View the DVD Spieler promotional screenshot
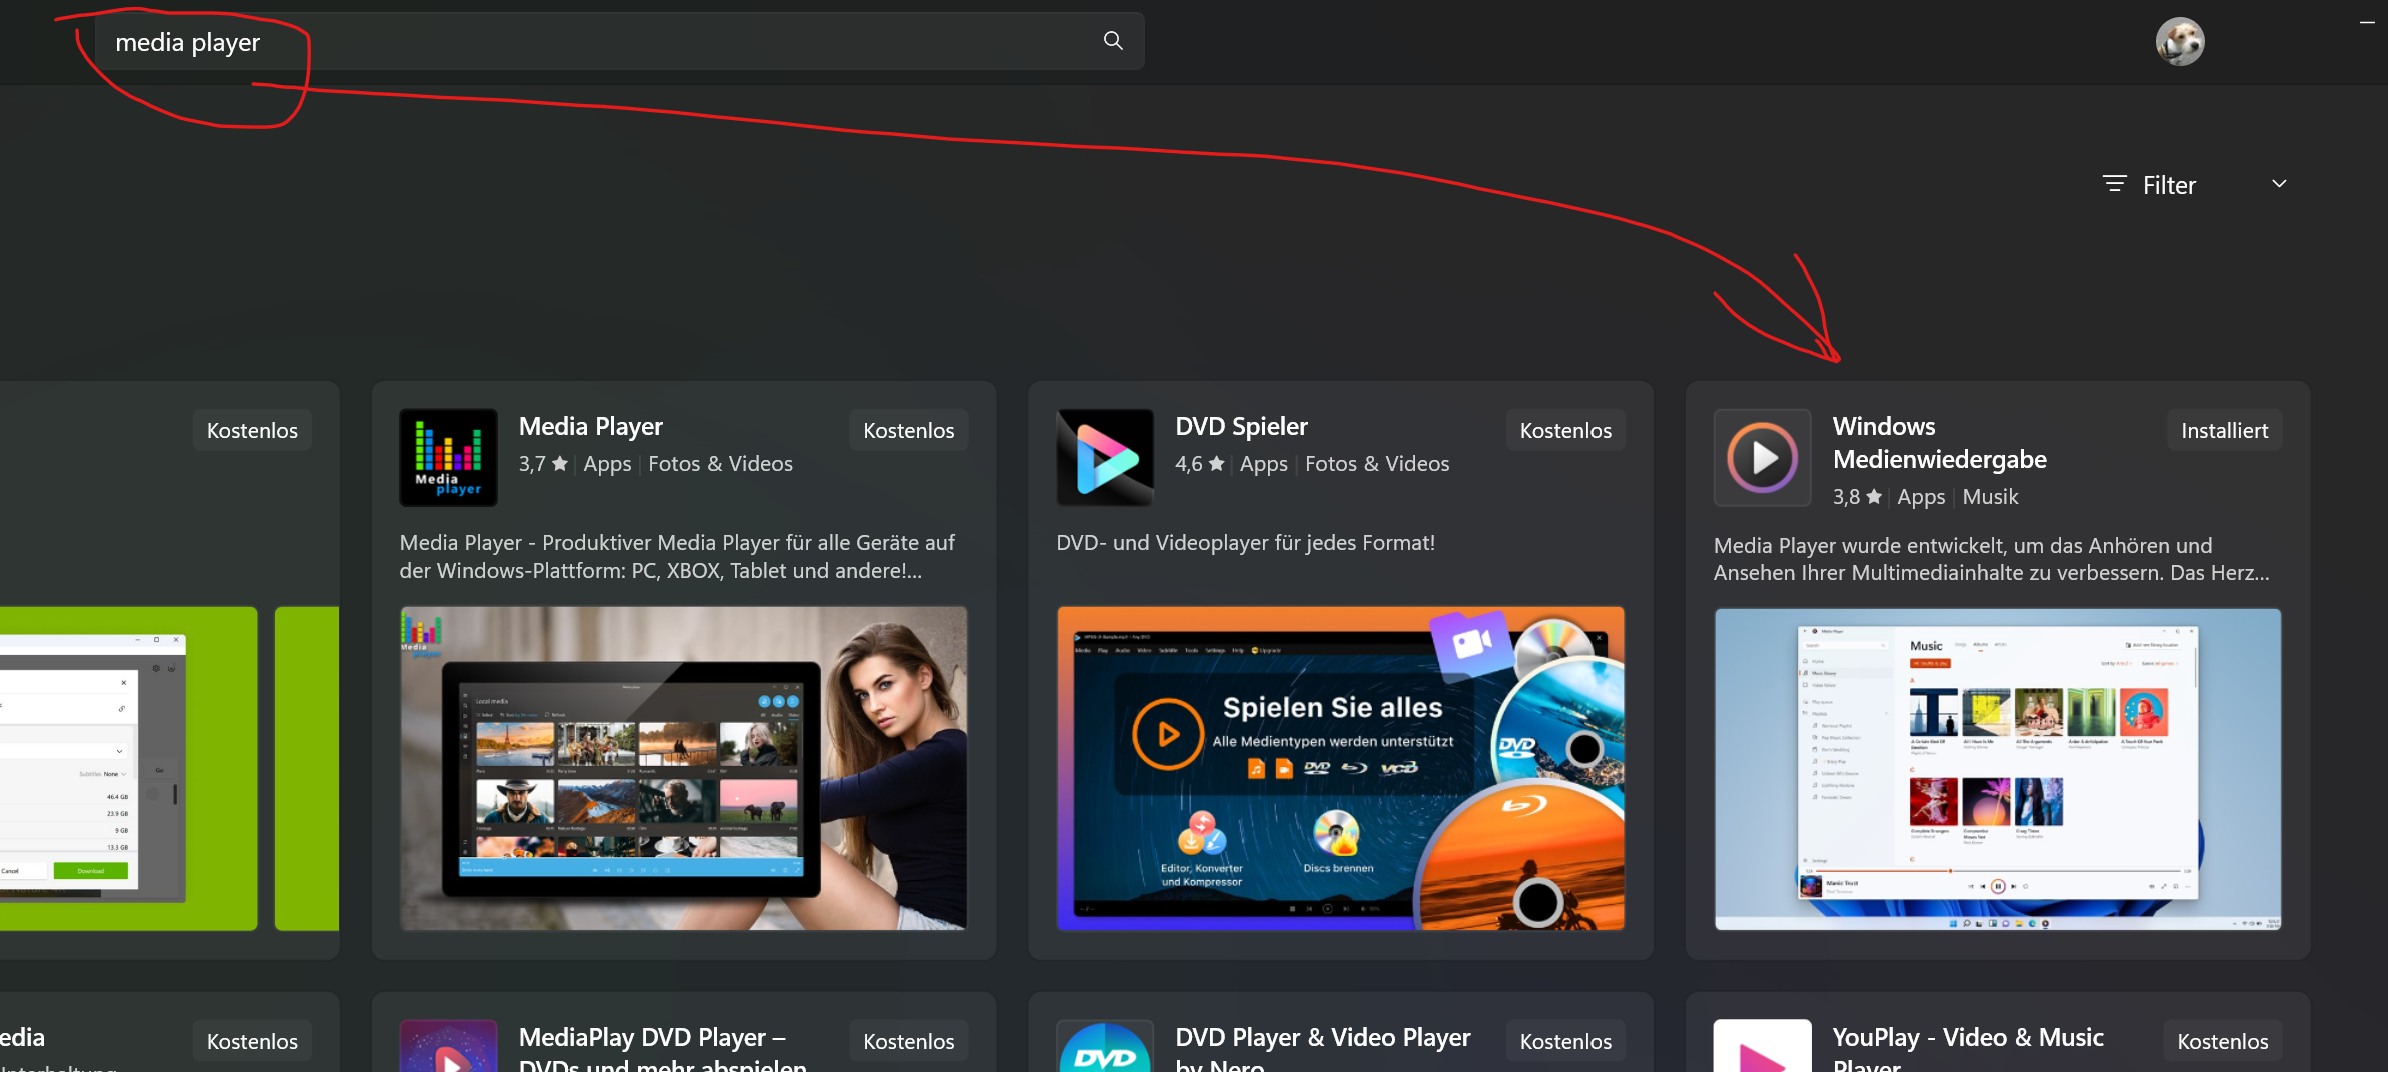Viewport: 2388px width, 1072px height. [x=1341, y=768]
